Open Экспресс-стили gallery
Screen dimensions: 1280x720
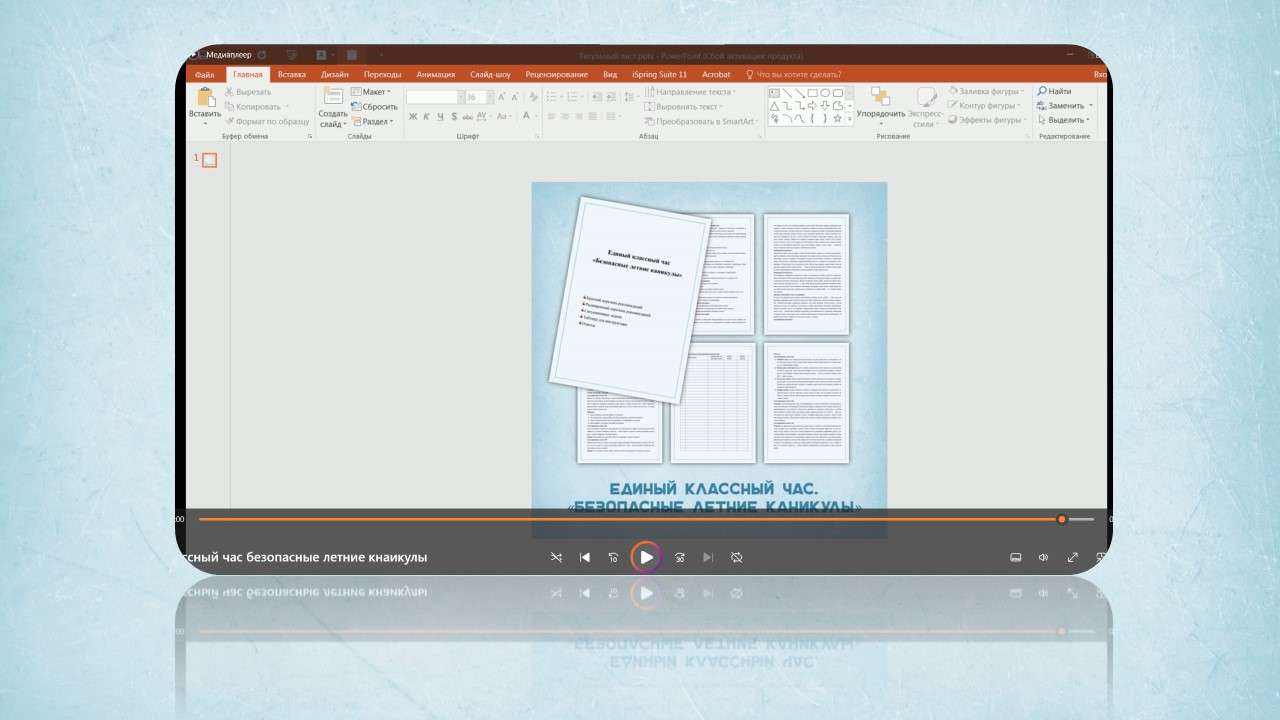(926, 107)
